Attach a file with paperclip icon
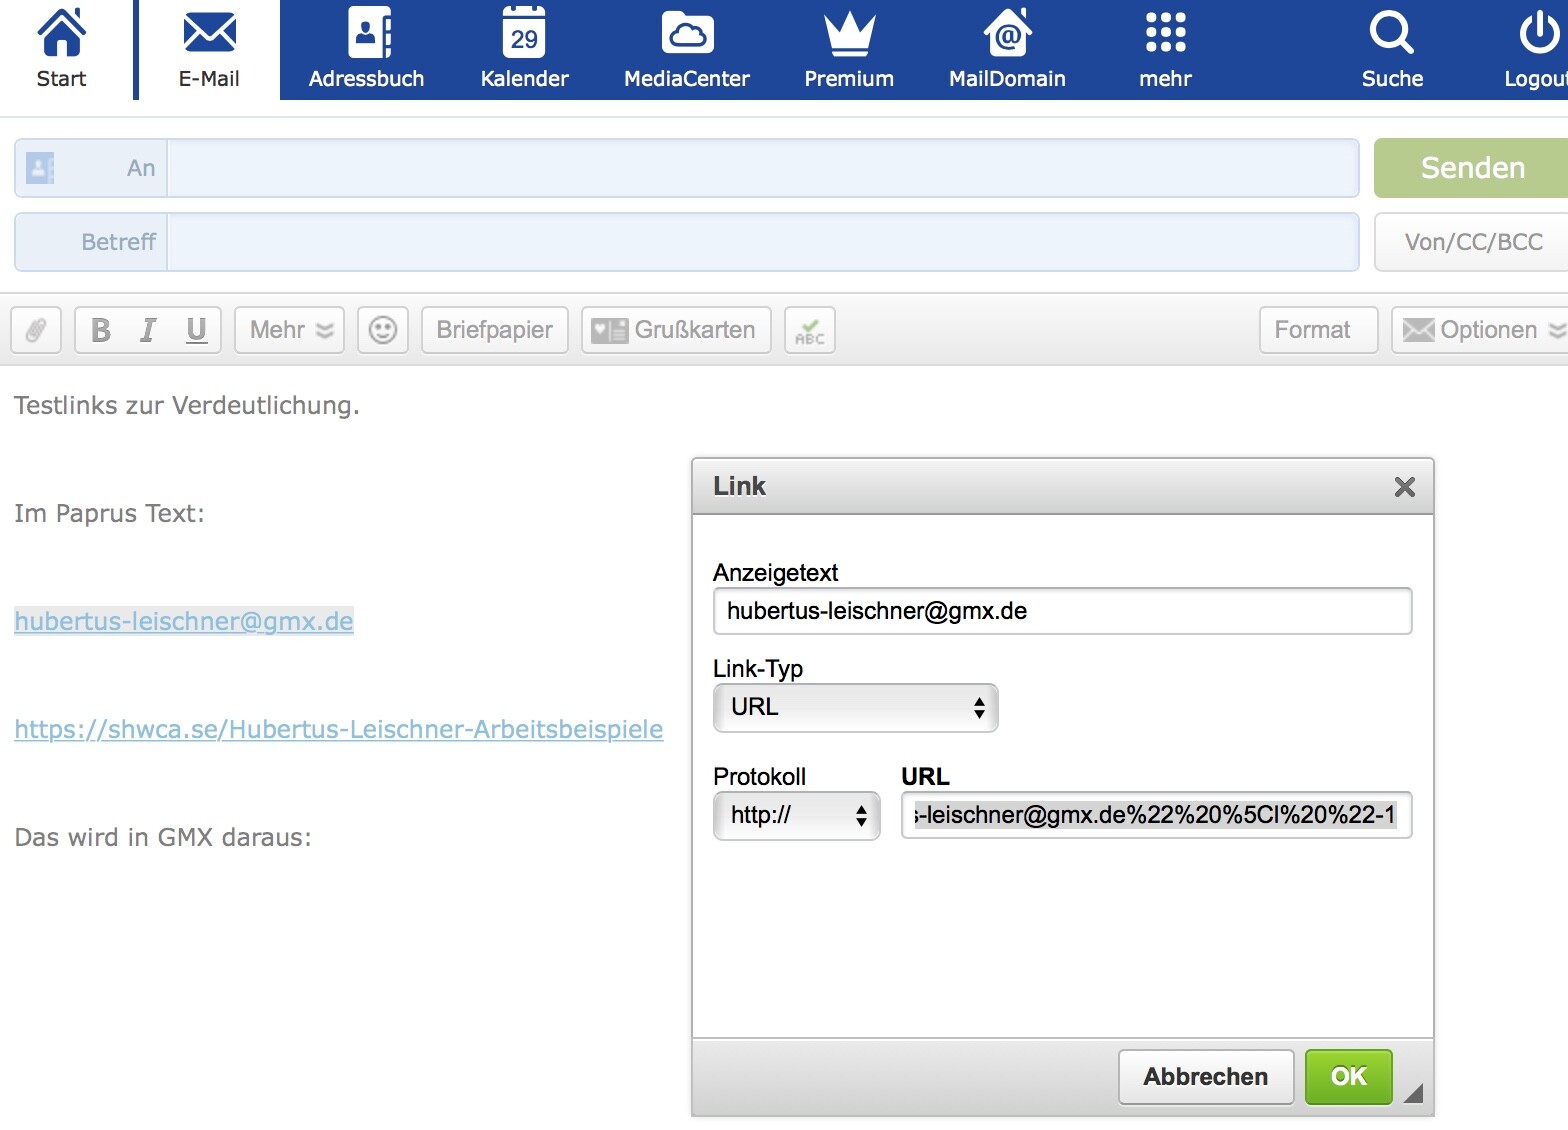Screen dimensions: 1568x1130 click(36, 330)
